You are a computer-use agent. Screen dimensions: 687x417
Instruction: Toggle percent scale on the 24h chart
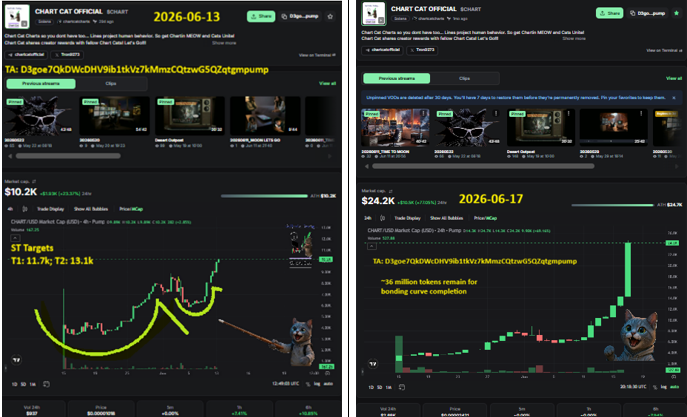(656, 387)
